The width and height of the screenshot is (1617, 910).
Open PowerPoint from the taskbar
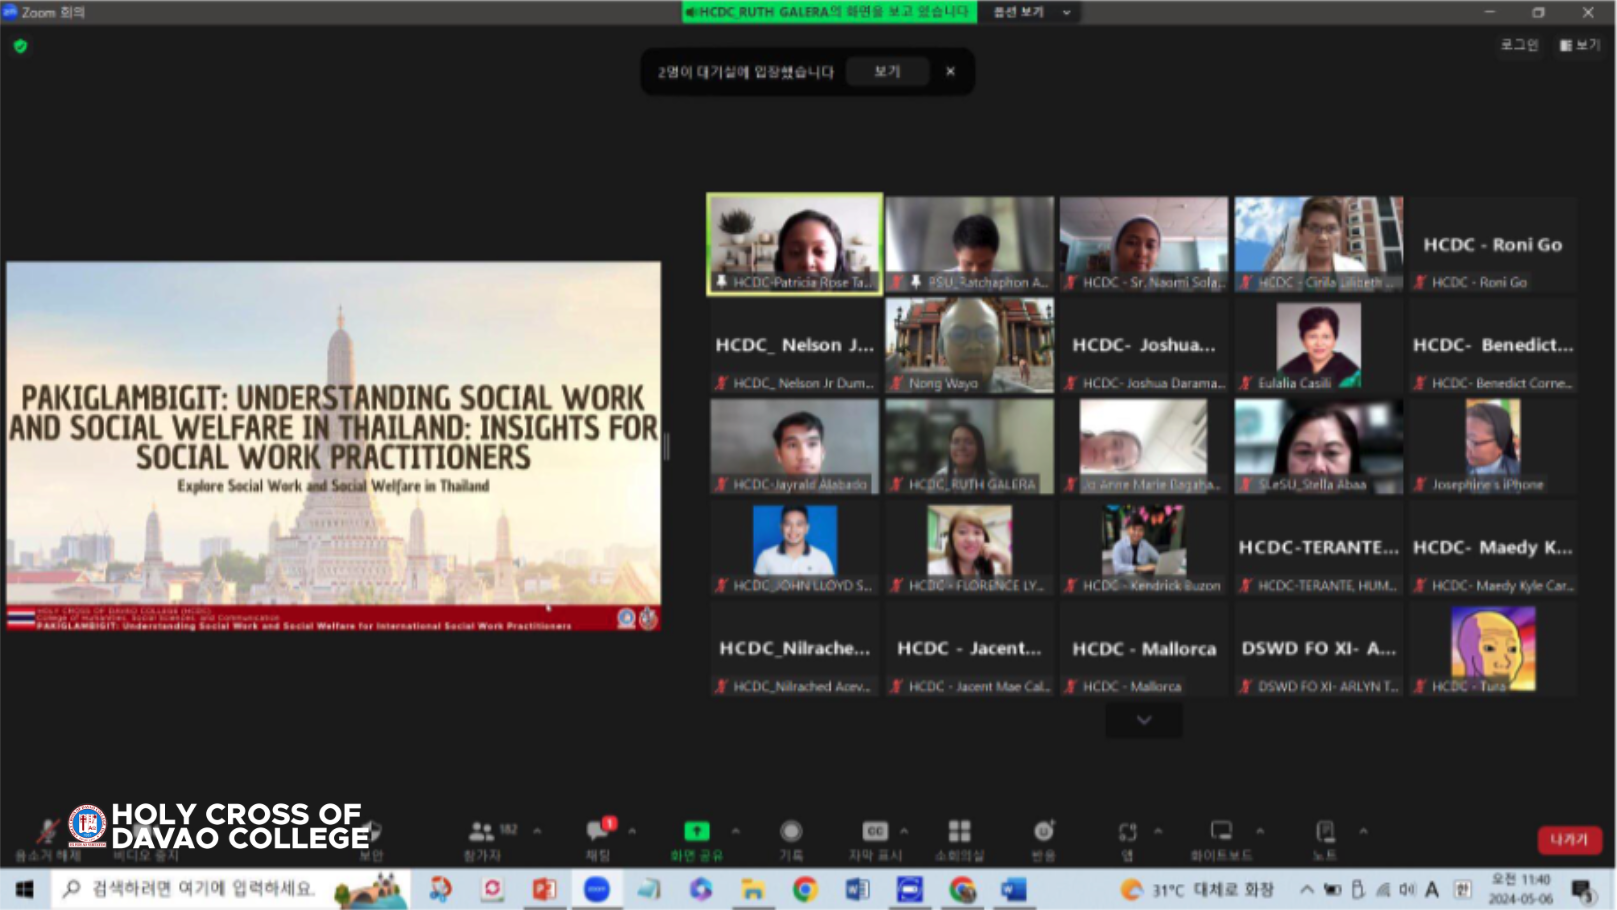coord(544,889)
